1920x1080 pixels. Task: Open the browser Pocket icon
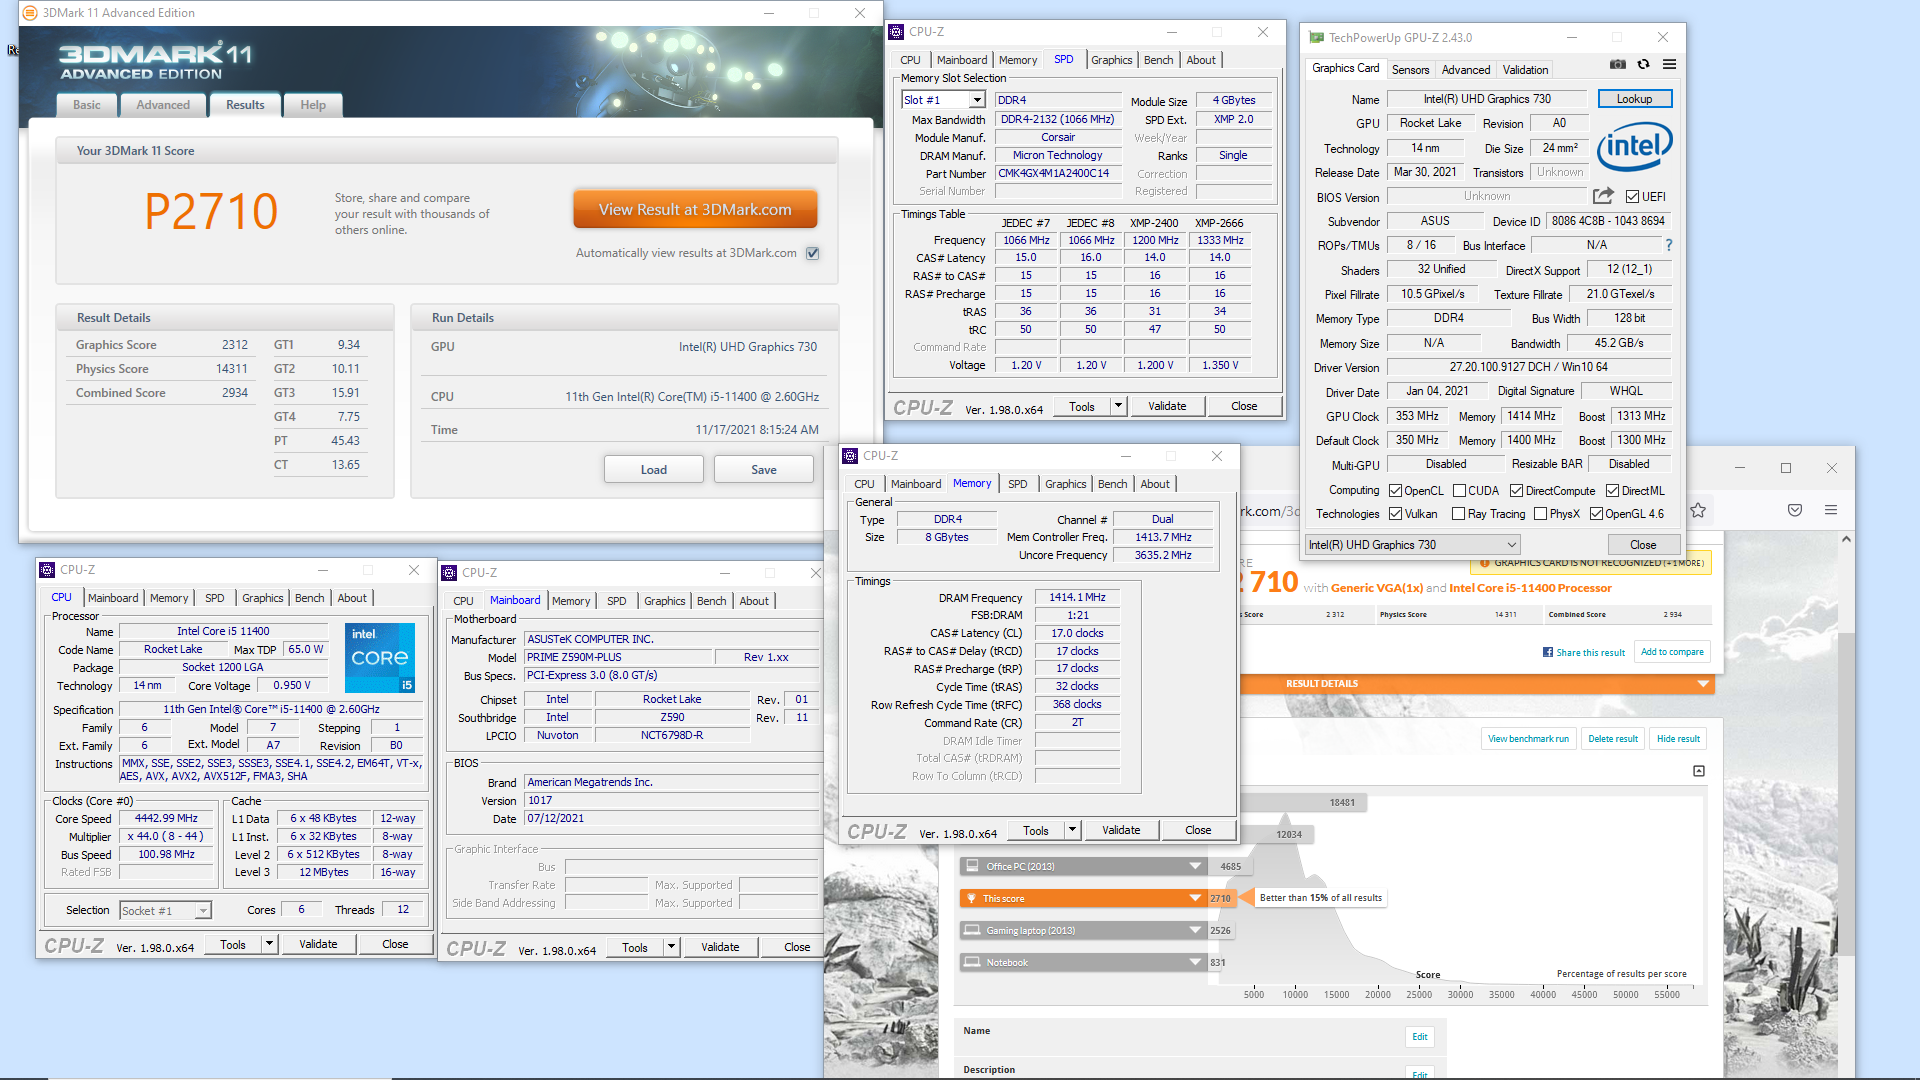[1795, 511]
